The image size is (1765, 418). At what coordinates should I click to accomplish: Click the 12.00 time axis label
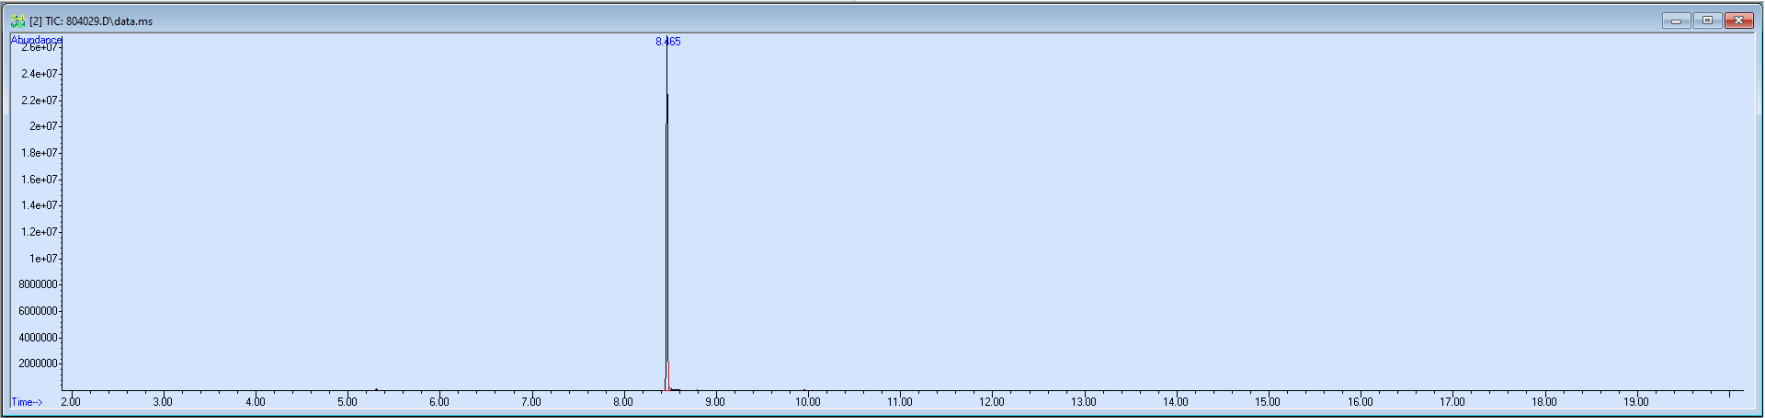pyautogui.click(x=991, y=402)
